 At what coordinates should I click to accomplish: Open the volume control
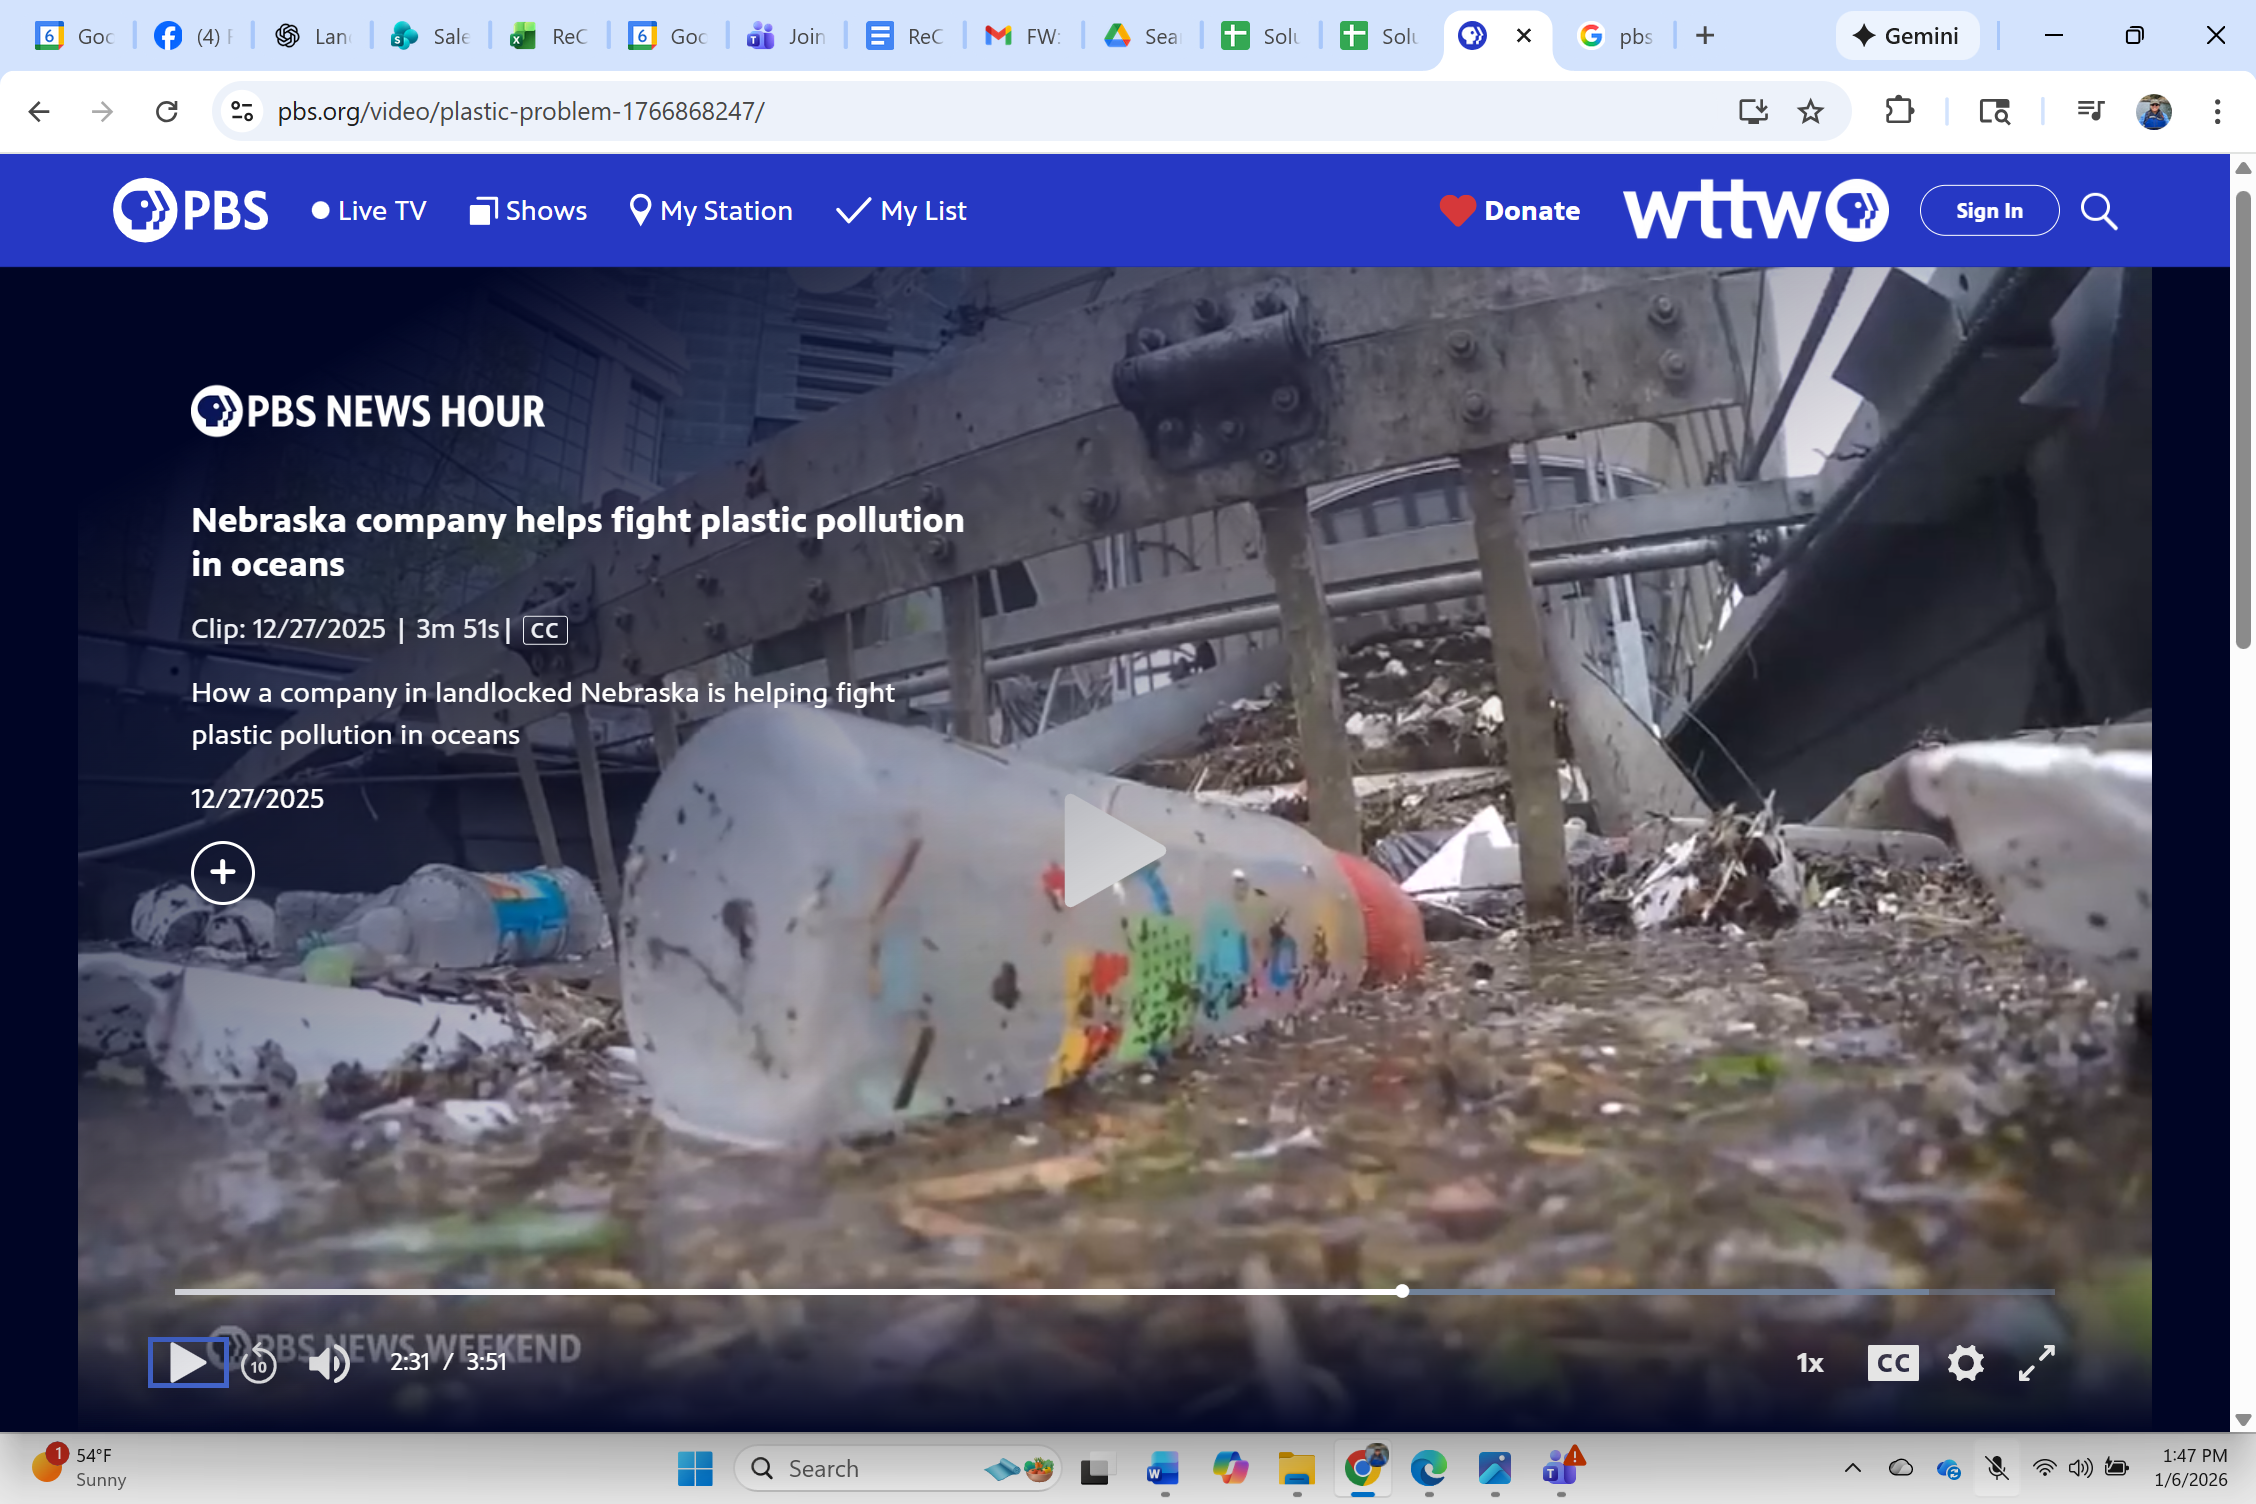(329, 1362)
